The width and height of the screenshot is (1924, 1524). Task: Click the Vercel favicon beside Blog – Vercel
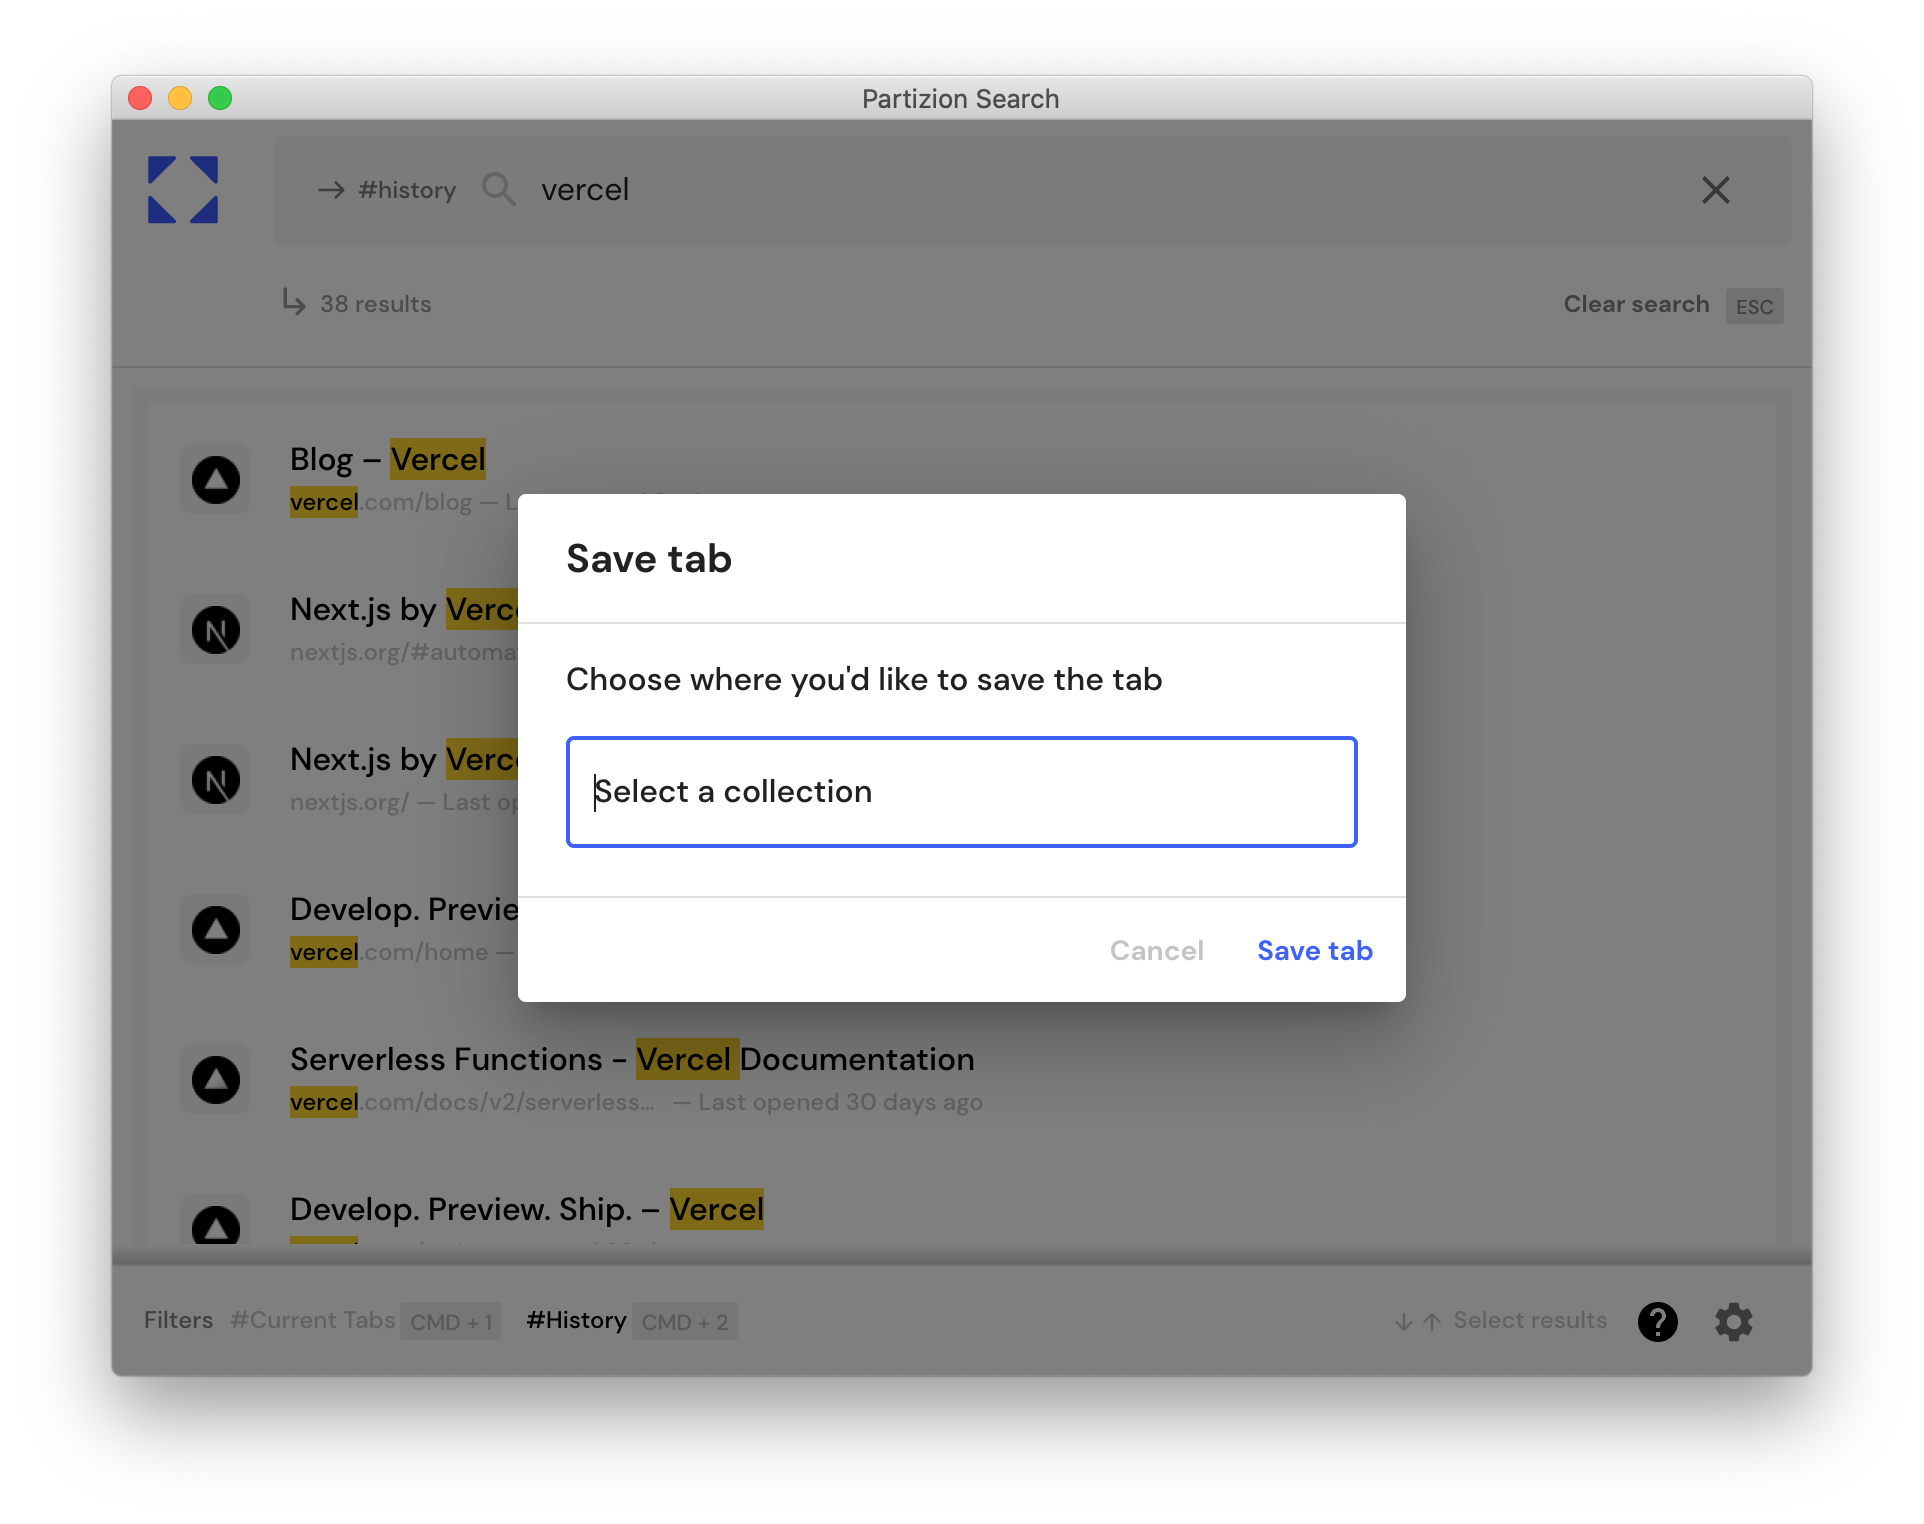pyautogui.click(x=216, y=480)
